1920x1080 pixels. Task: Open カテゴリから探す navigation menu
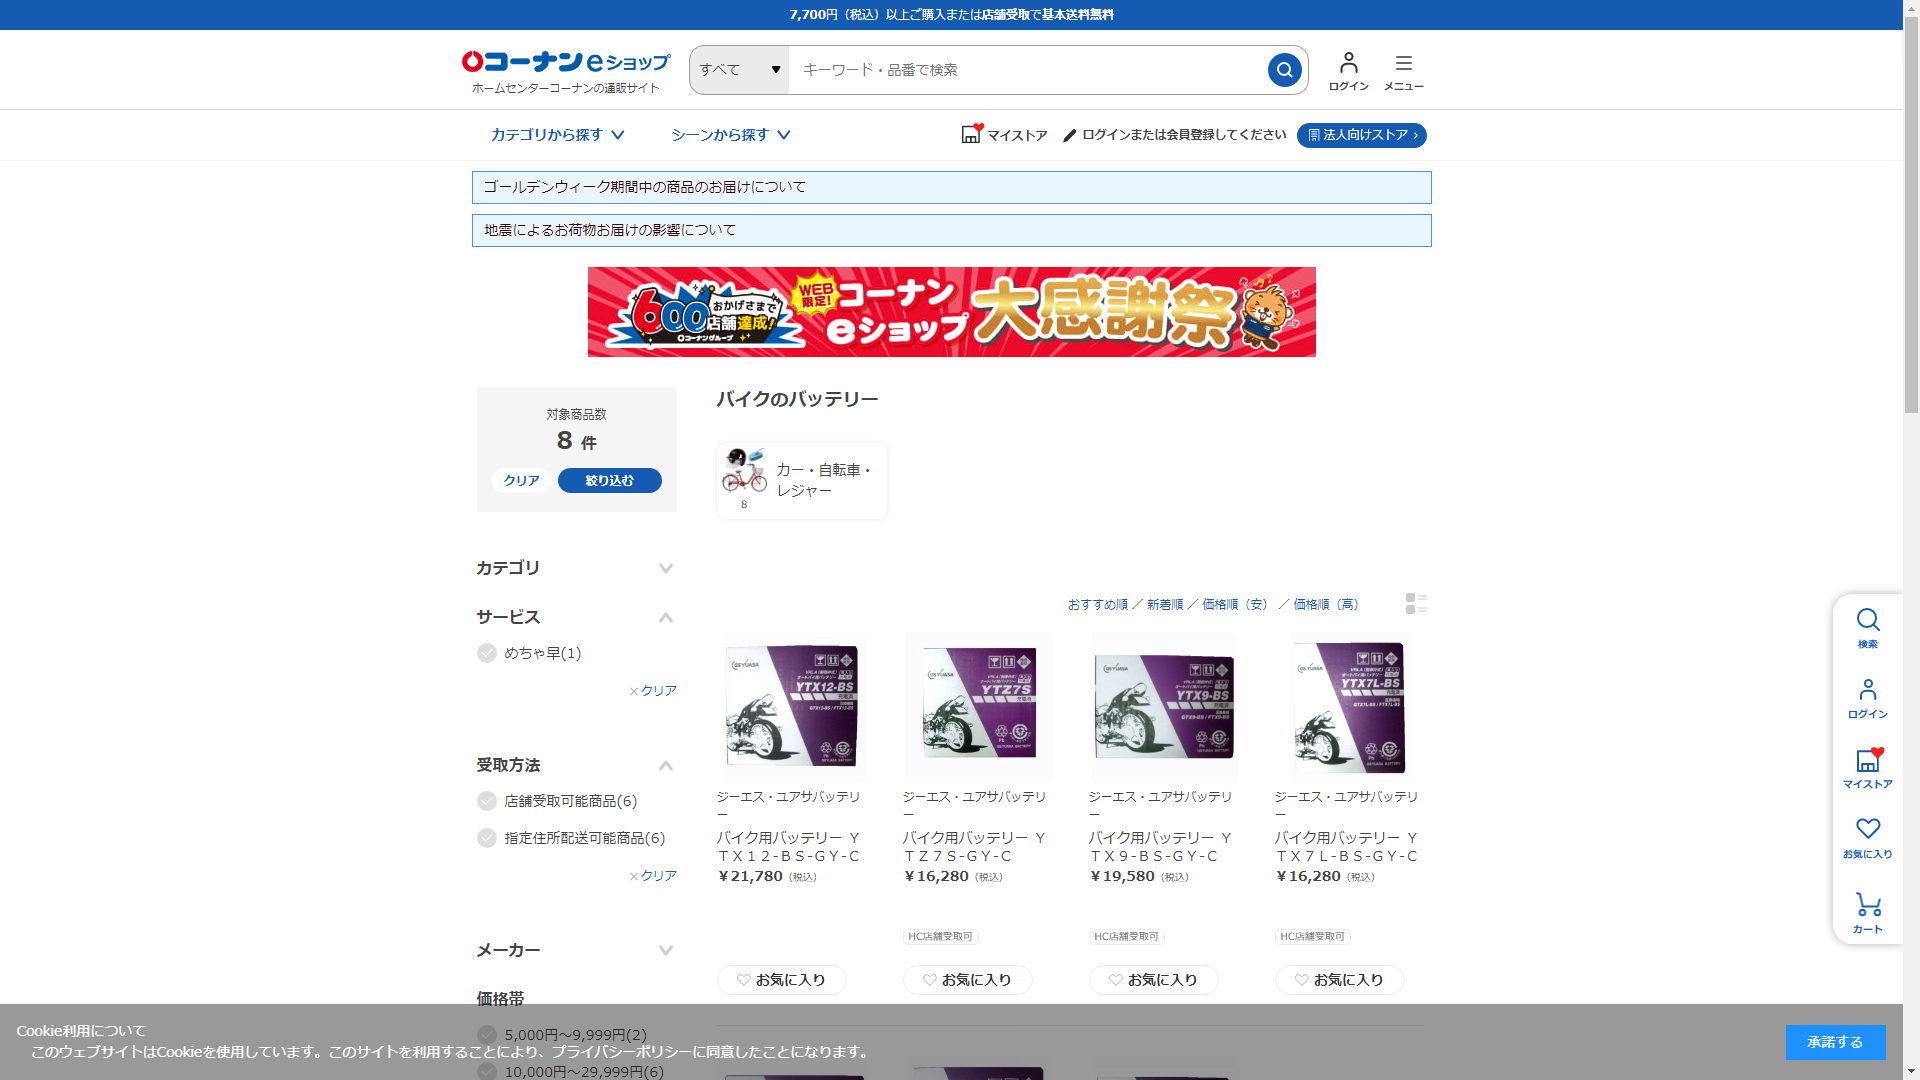click(557, 135)
